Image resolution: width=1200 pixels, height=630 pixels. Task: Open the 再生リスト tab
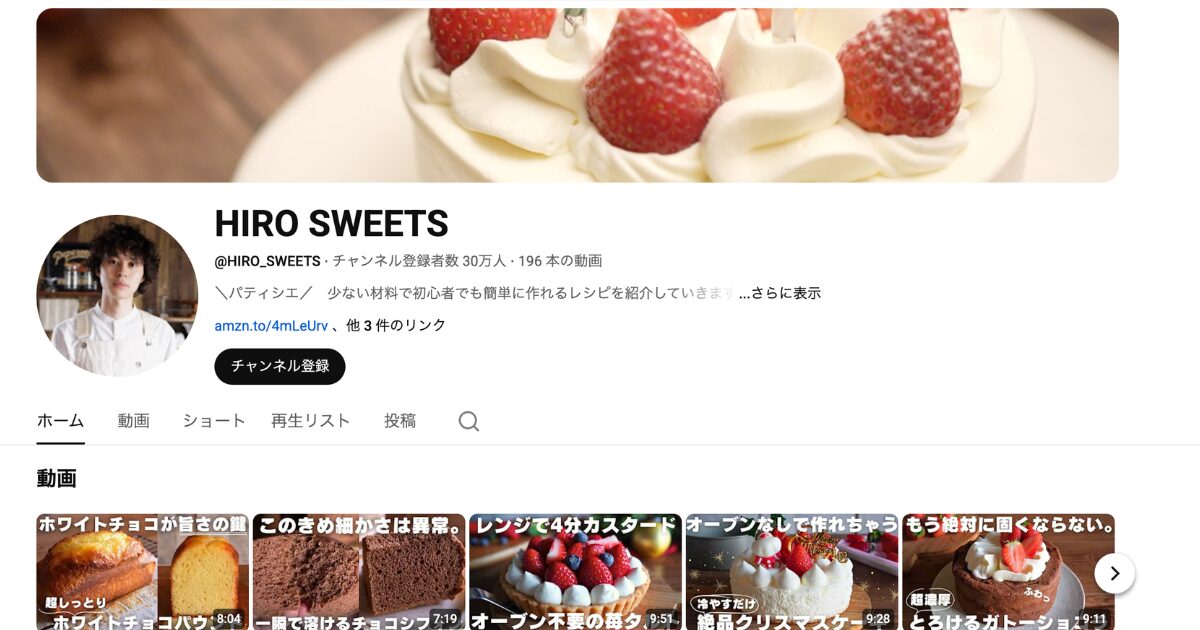[x=311, y=421]
